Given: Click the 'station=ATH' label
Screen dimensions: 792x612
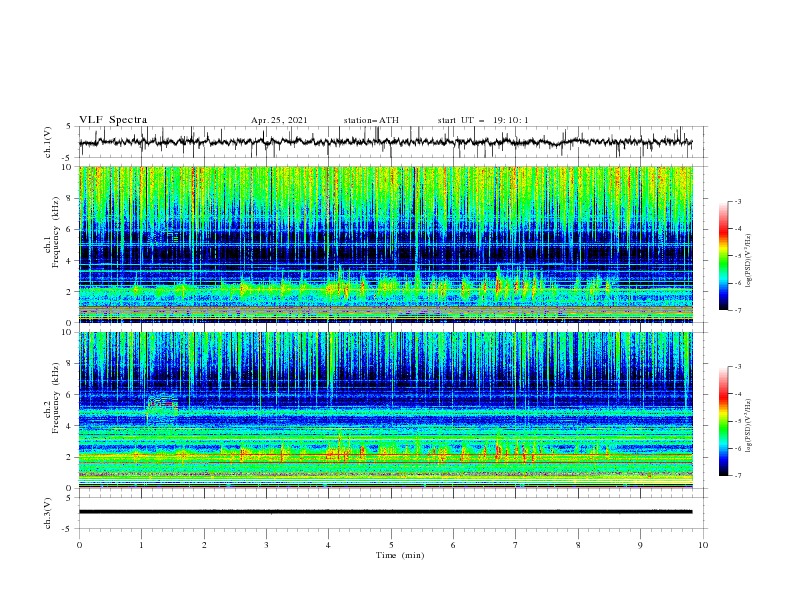Looking at the screenshot, I should coord(371,120).
